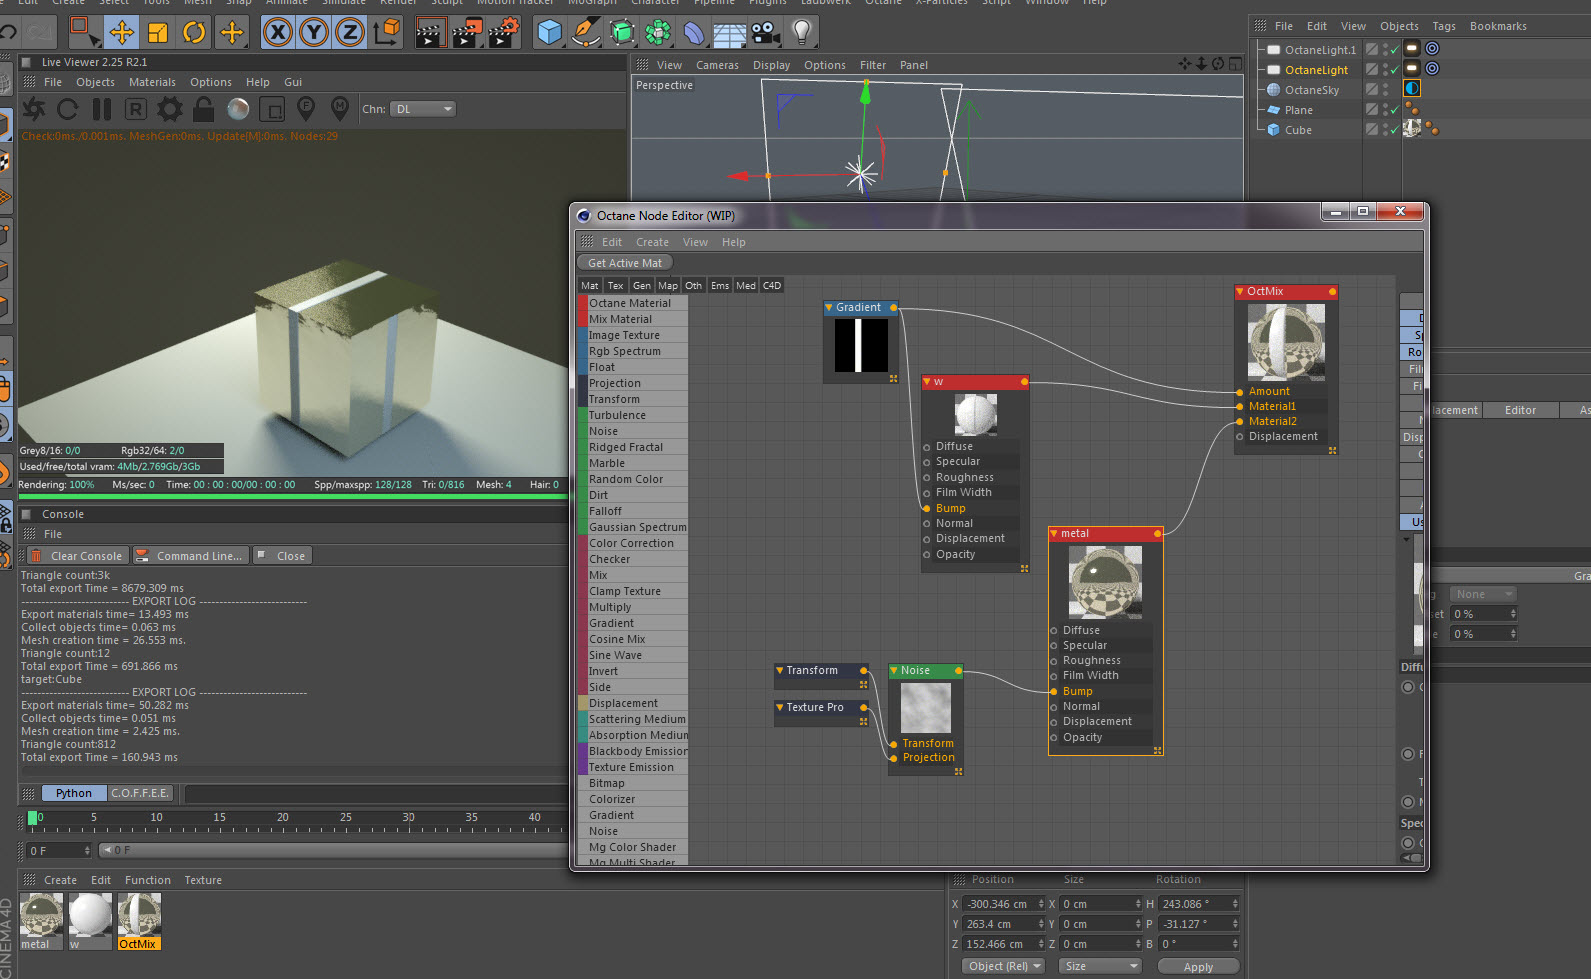Click the MoGraph Array generator icon
Viewport: 1591px width, 979px height.
coord(658,33)
